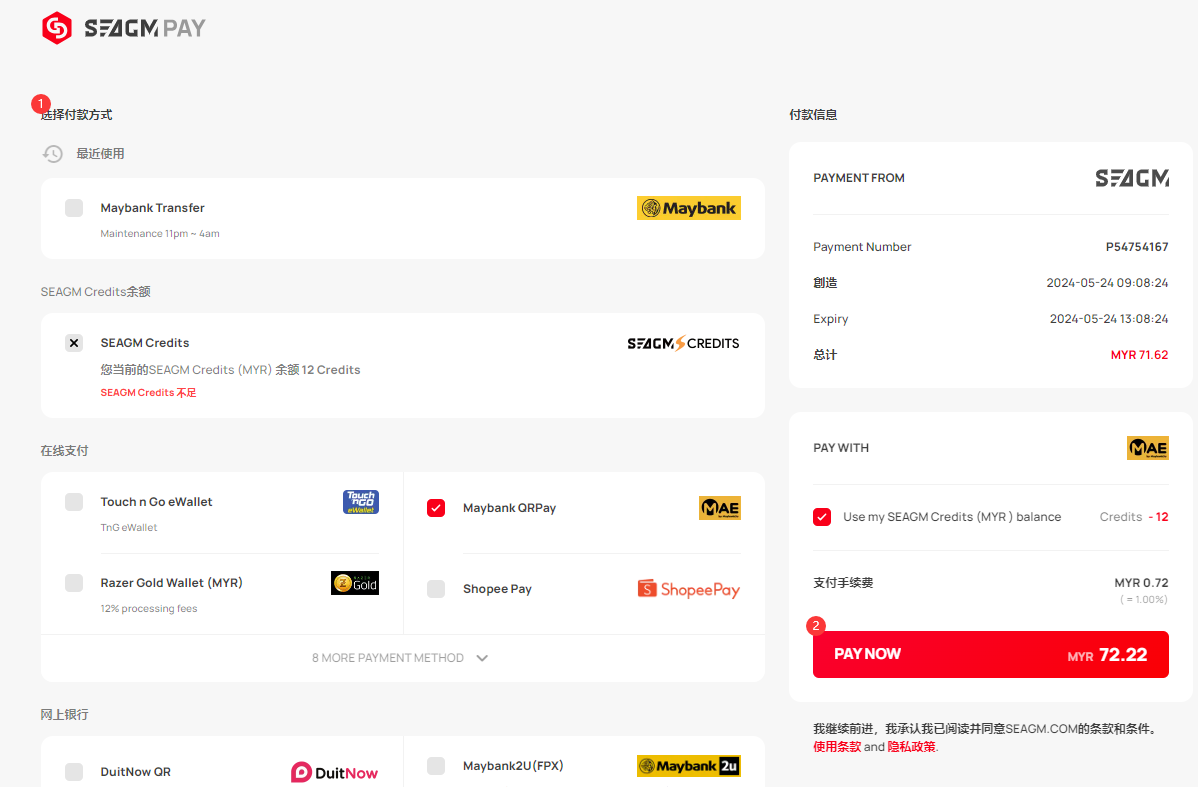The width and height of the screenshot is (1198, 787).
Task: Click the DuitNow logo
Action: click(335, 772)
